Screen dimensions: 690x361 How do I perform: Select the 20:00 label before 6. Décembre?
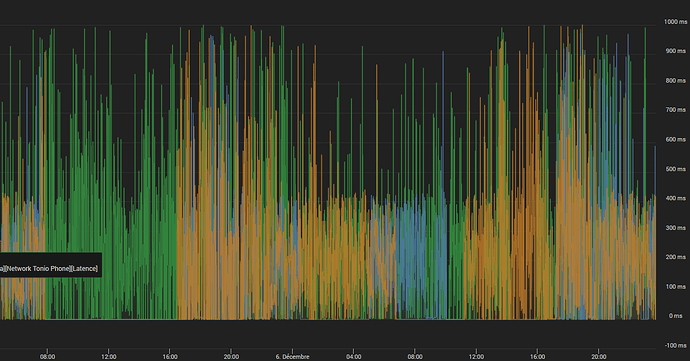coord(231,357)
